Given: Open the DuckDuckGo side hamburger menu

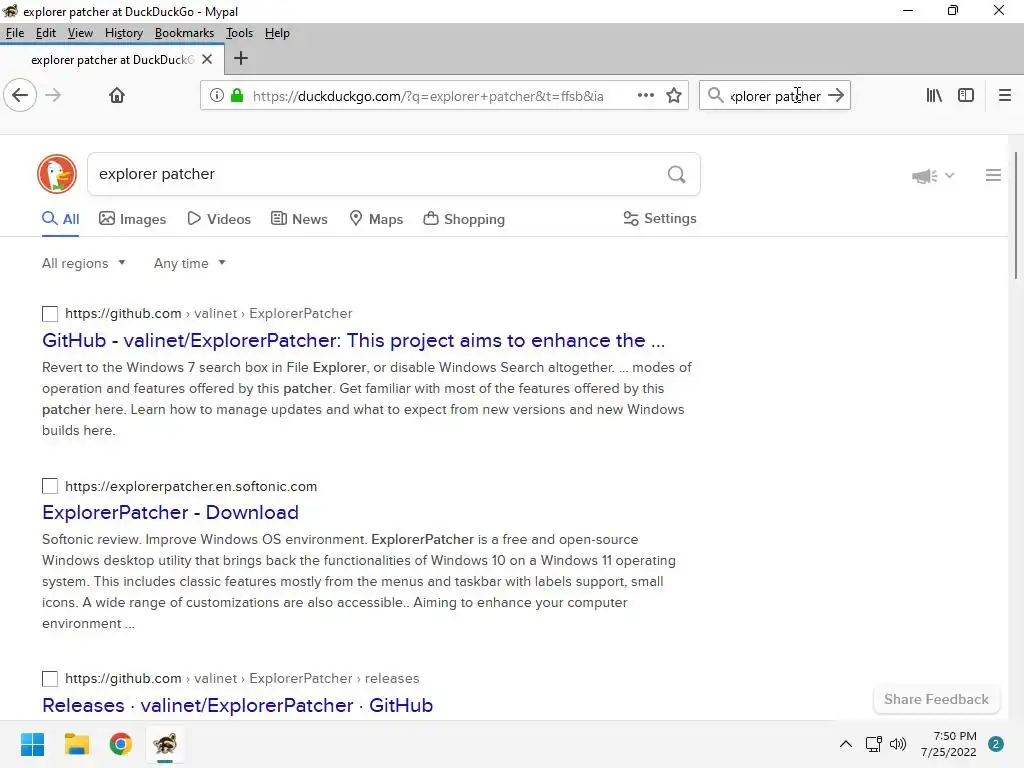Looking at the screenshot, I should 993,175.
